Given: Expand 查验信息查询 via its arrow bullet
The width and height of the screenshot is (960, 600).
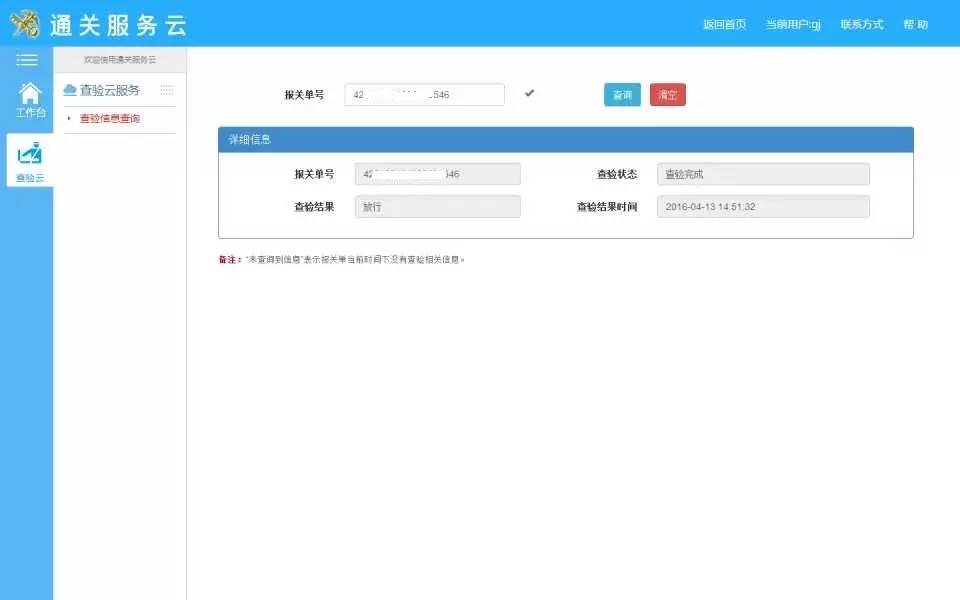Looking at the screenshot, I should coord(68,117).
